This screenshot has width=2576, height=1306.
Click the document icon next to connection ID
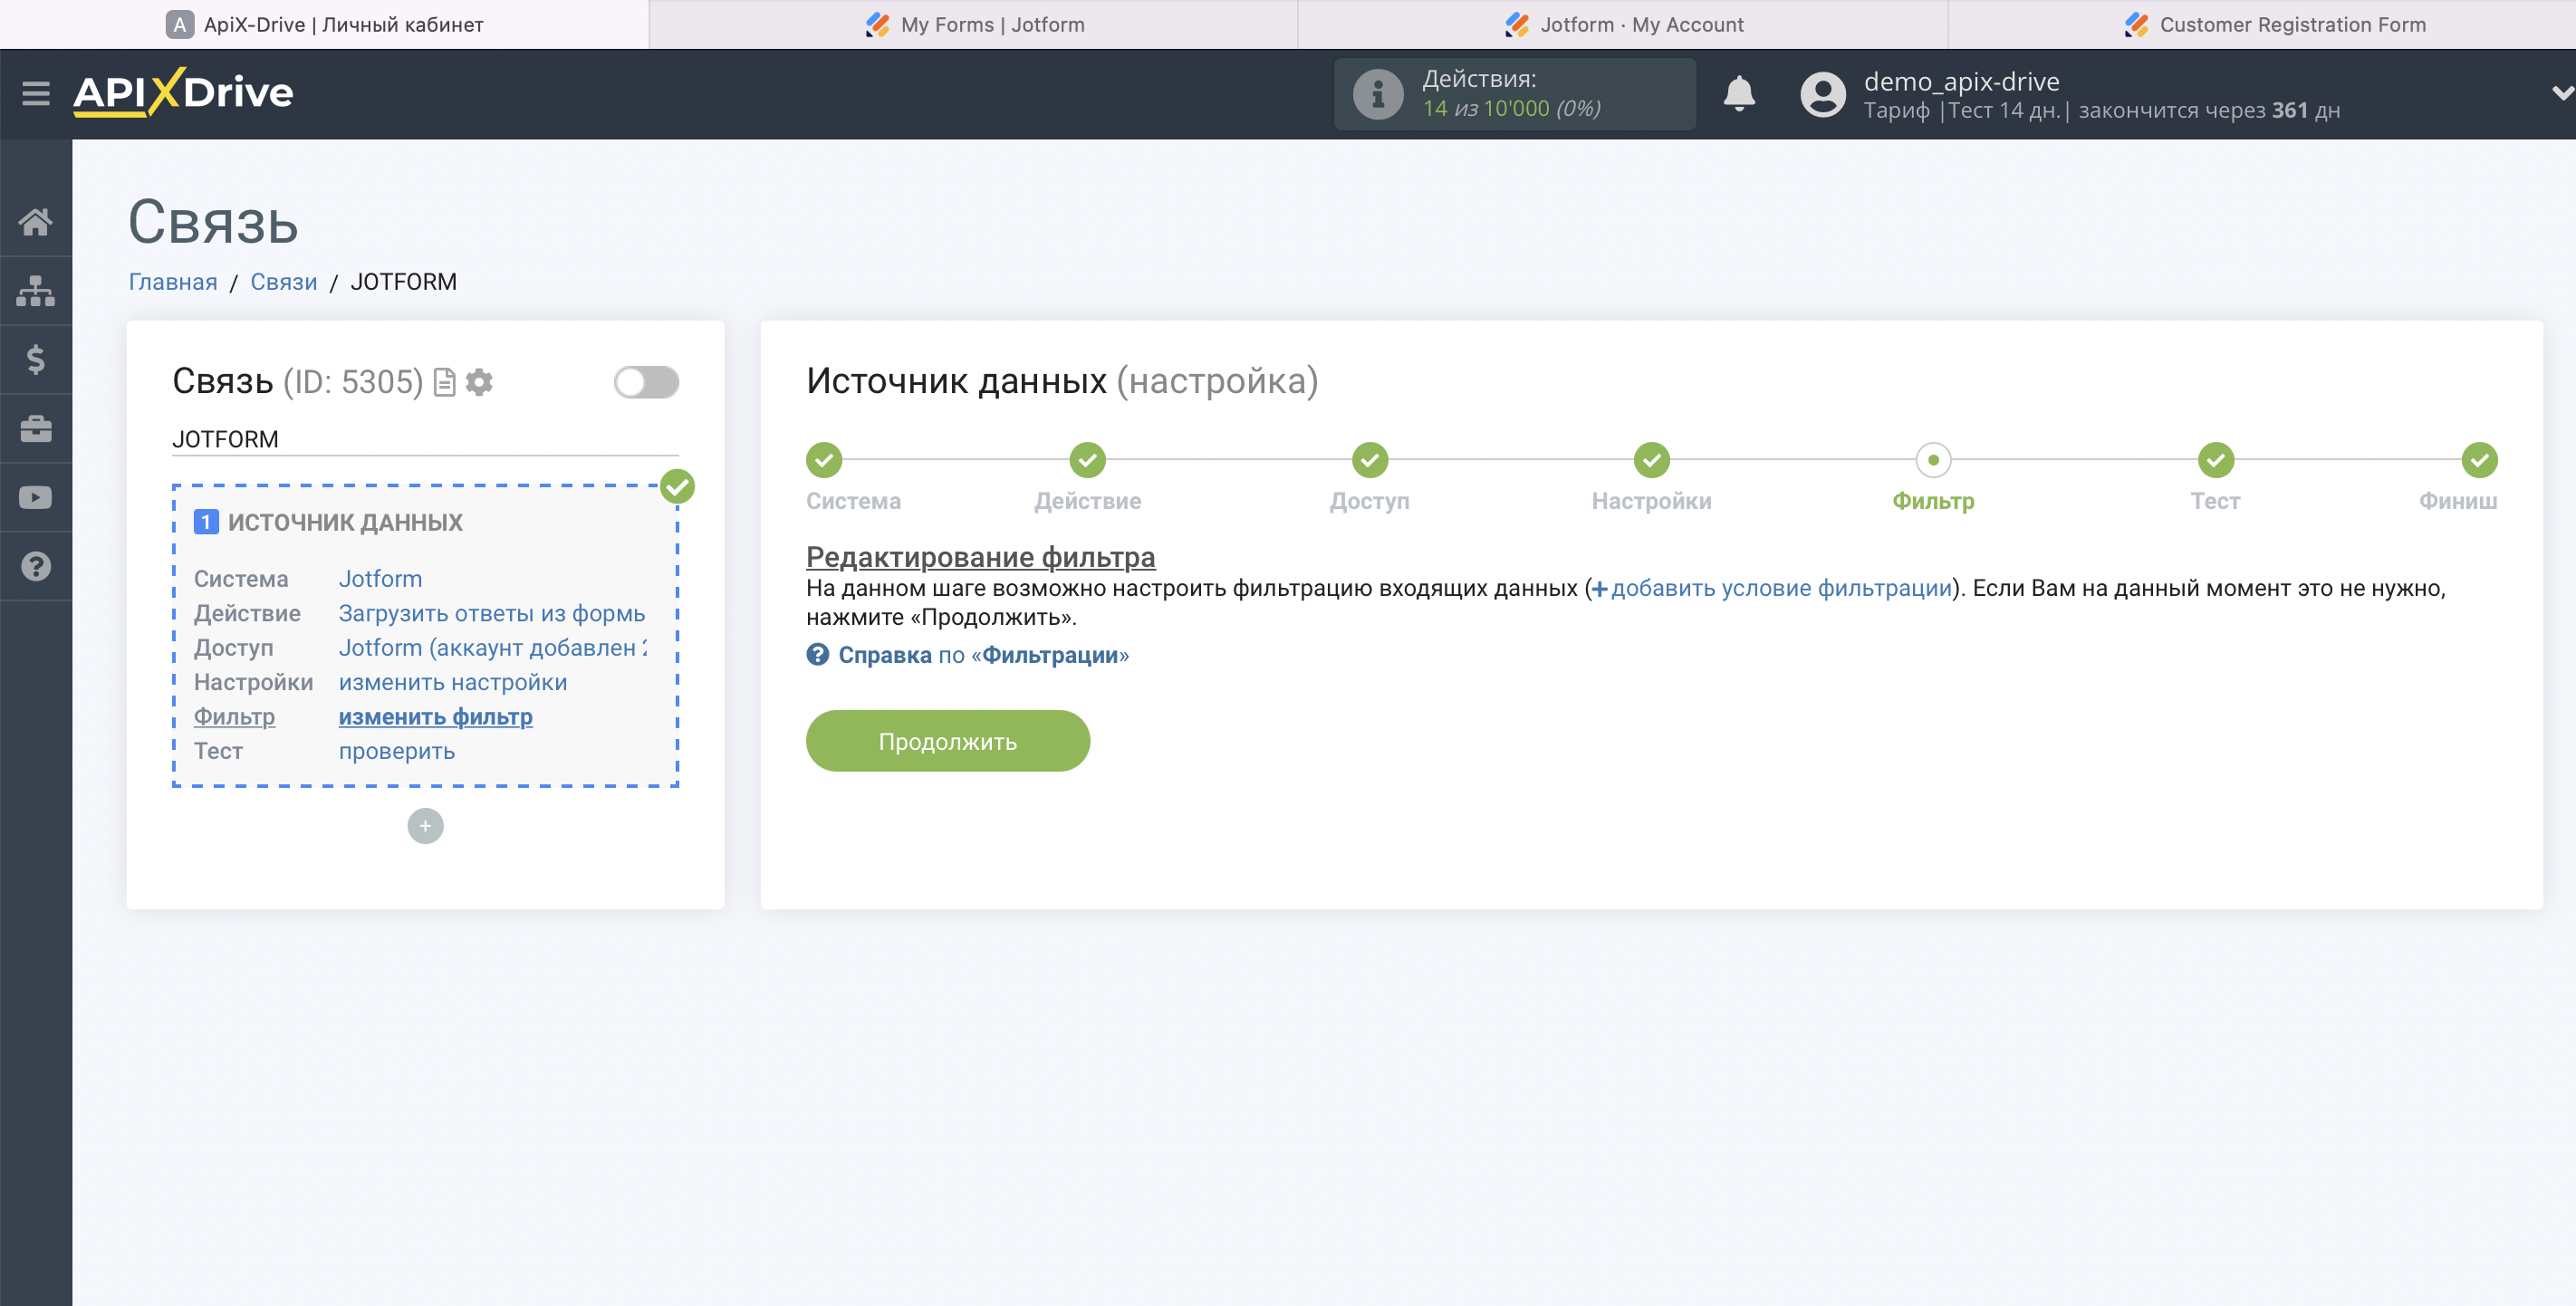[x=445, y=383]
